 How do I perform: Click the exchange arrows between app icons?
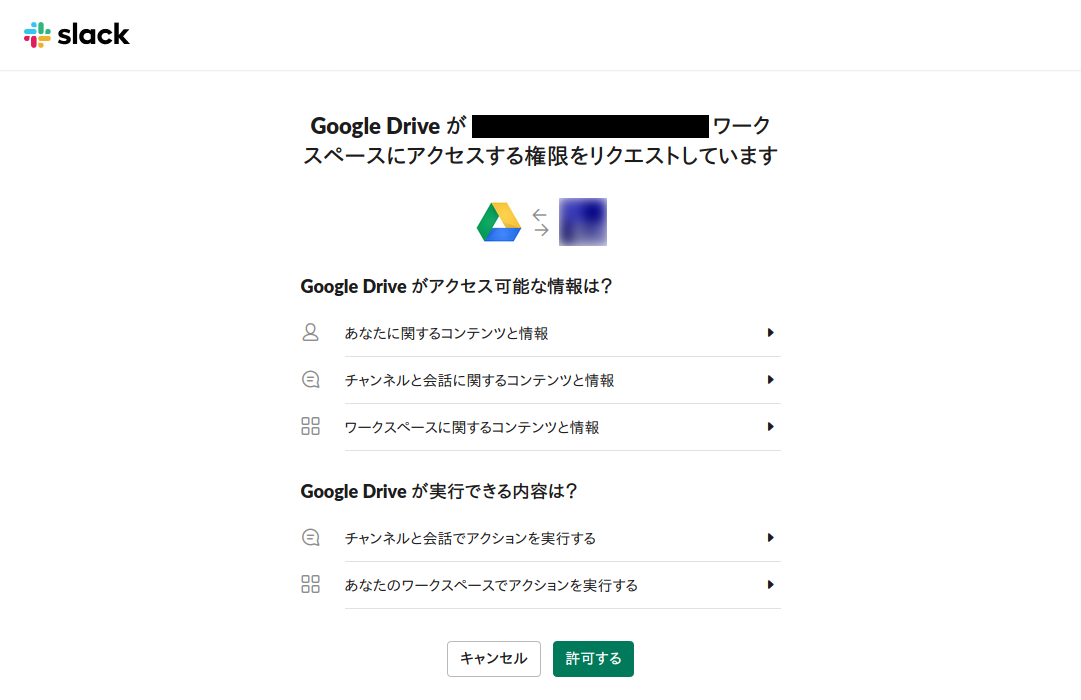click(540, 221)
